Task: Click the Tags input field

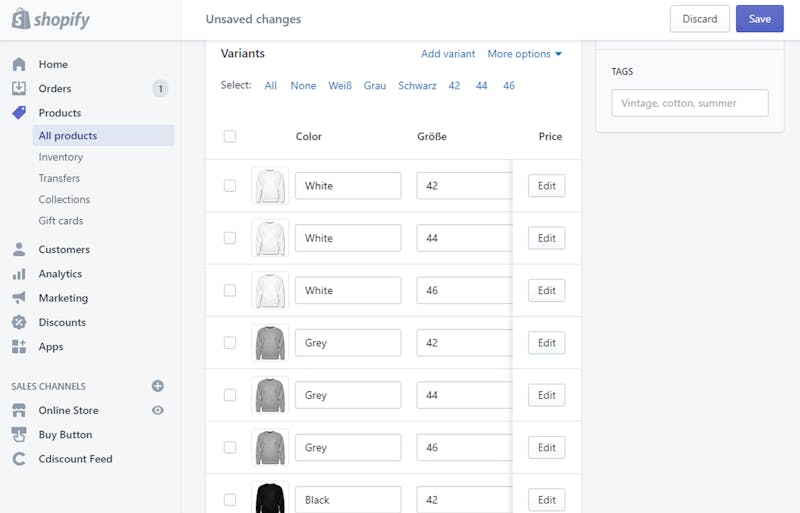Action: pos(690,103)
